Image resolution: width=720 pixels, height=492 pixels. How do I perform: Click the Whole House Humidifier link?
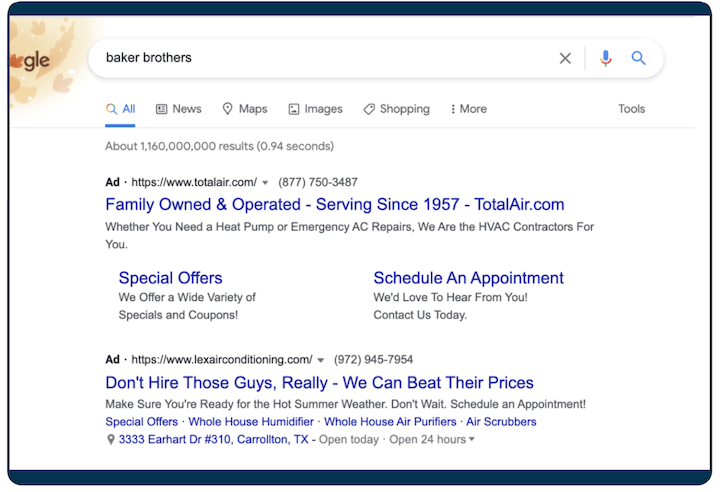click(x=250, y=422)
